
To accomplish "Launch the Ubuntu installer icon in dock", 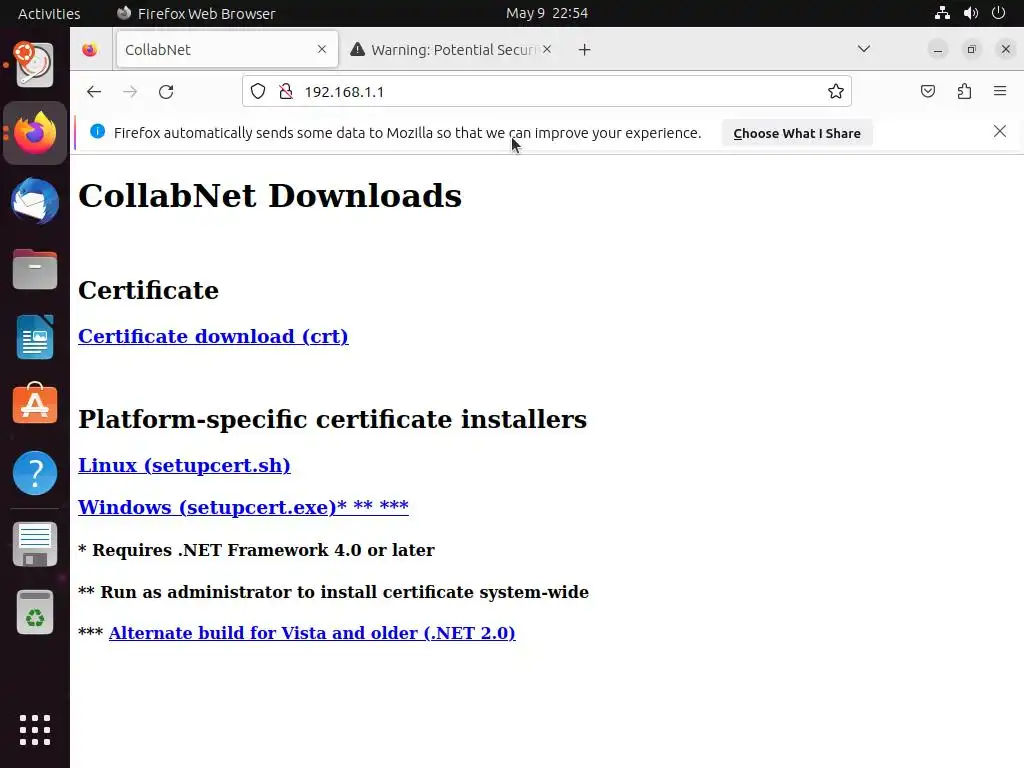I will pos(35,65).
